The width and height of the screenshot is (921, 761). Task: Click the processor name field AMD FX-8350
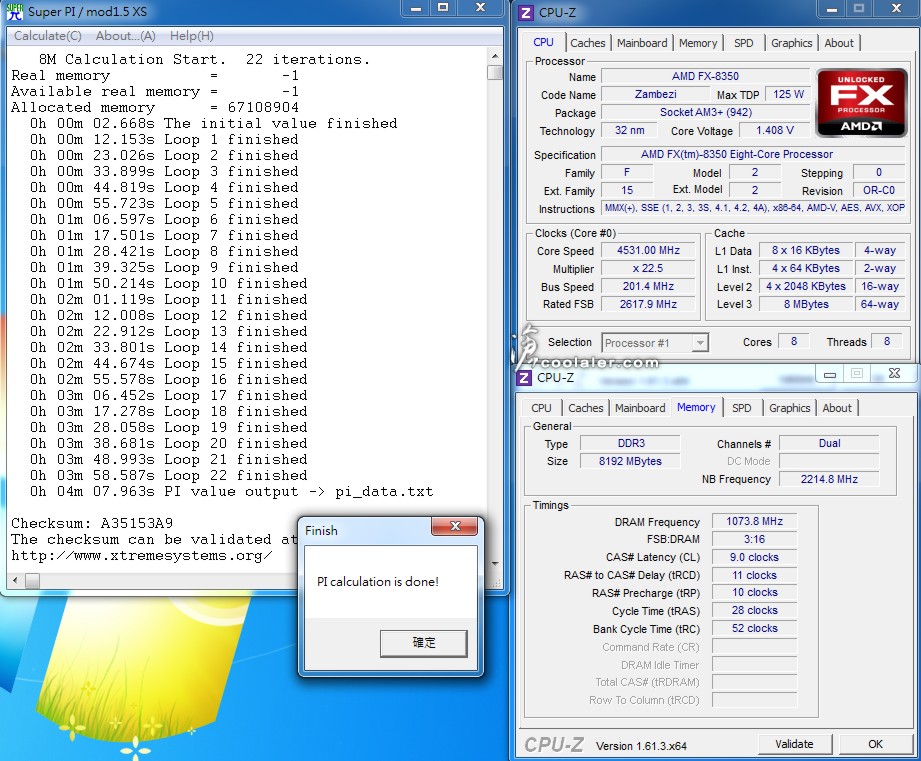coord(705,76)
